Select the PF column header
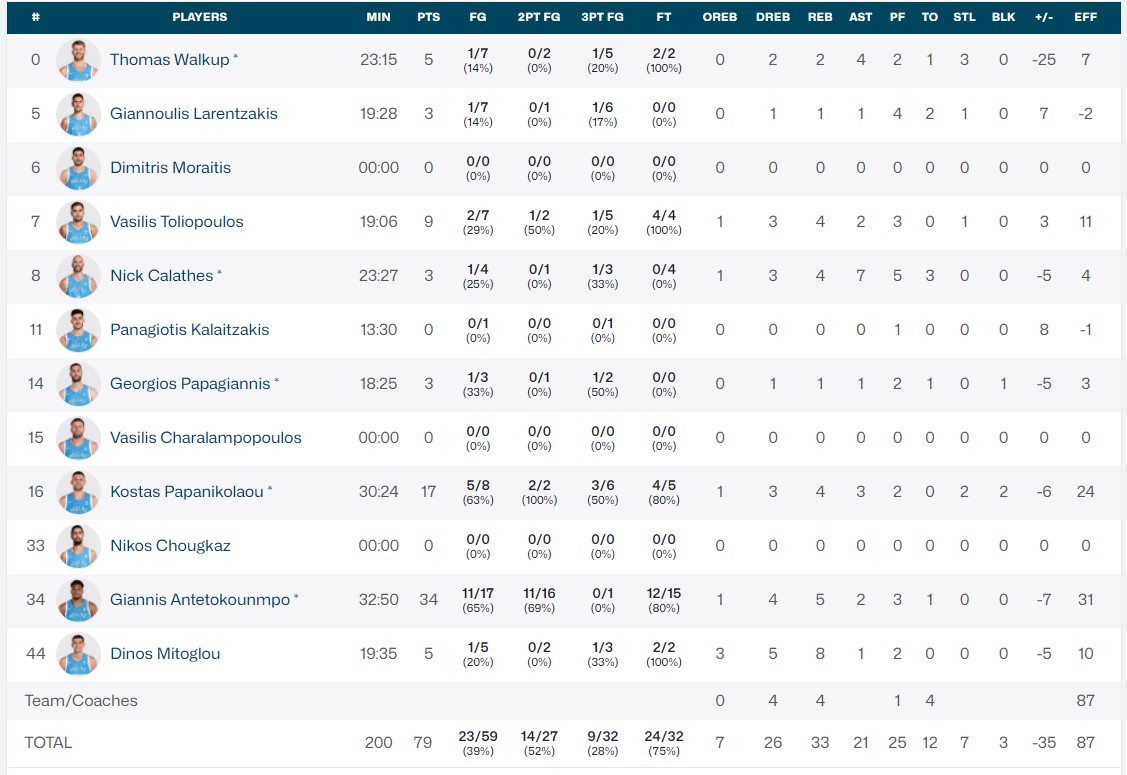Screen dimensions: 1127x775 click(897, 17)
